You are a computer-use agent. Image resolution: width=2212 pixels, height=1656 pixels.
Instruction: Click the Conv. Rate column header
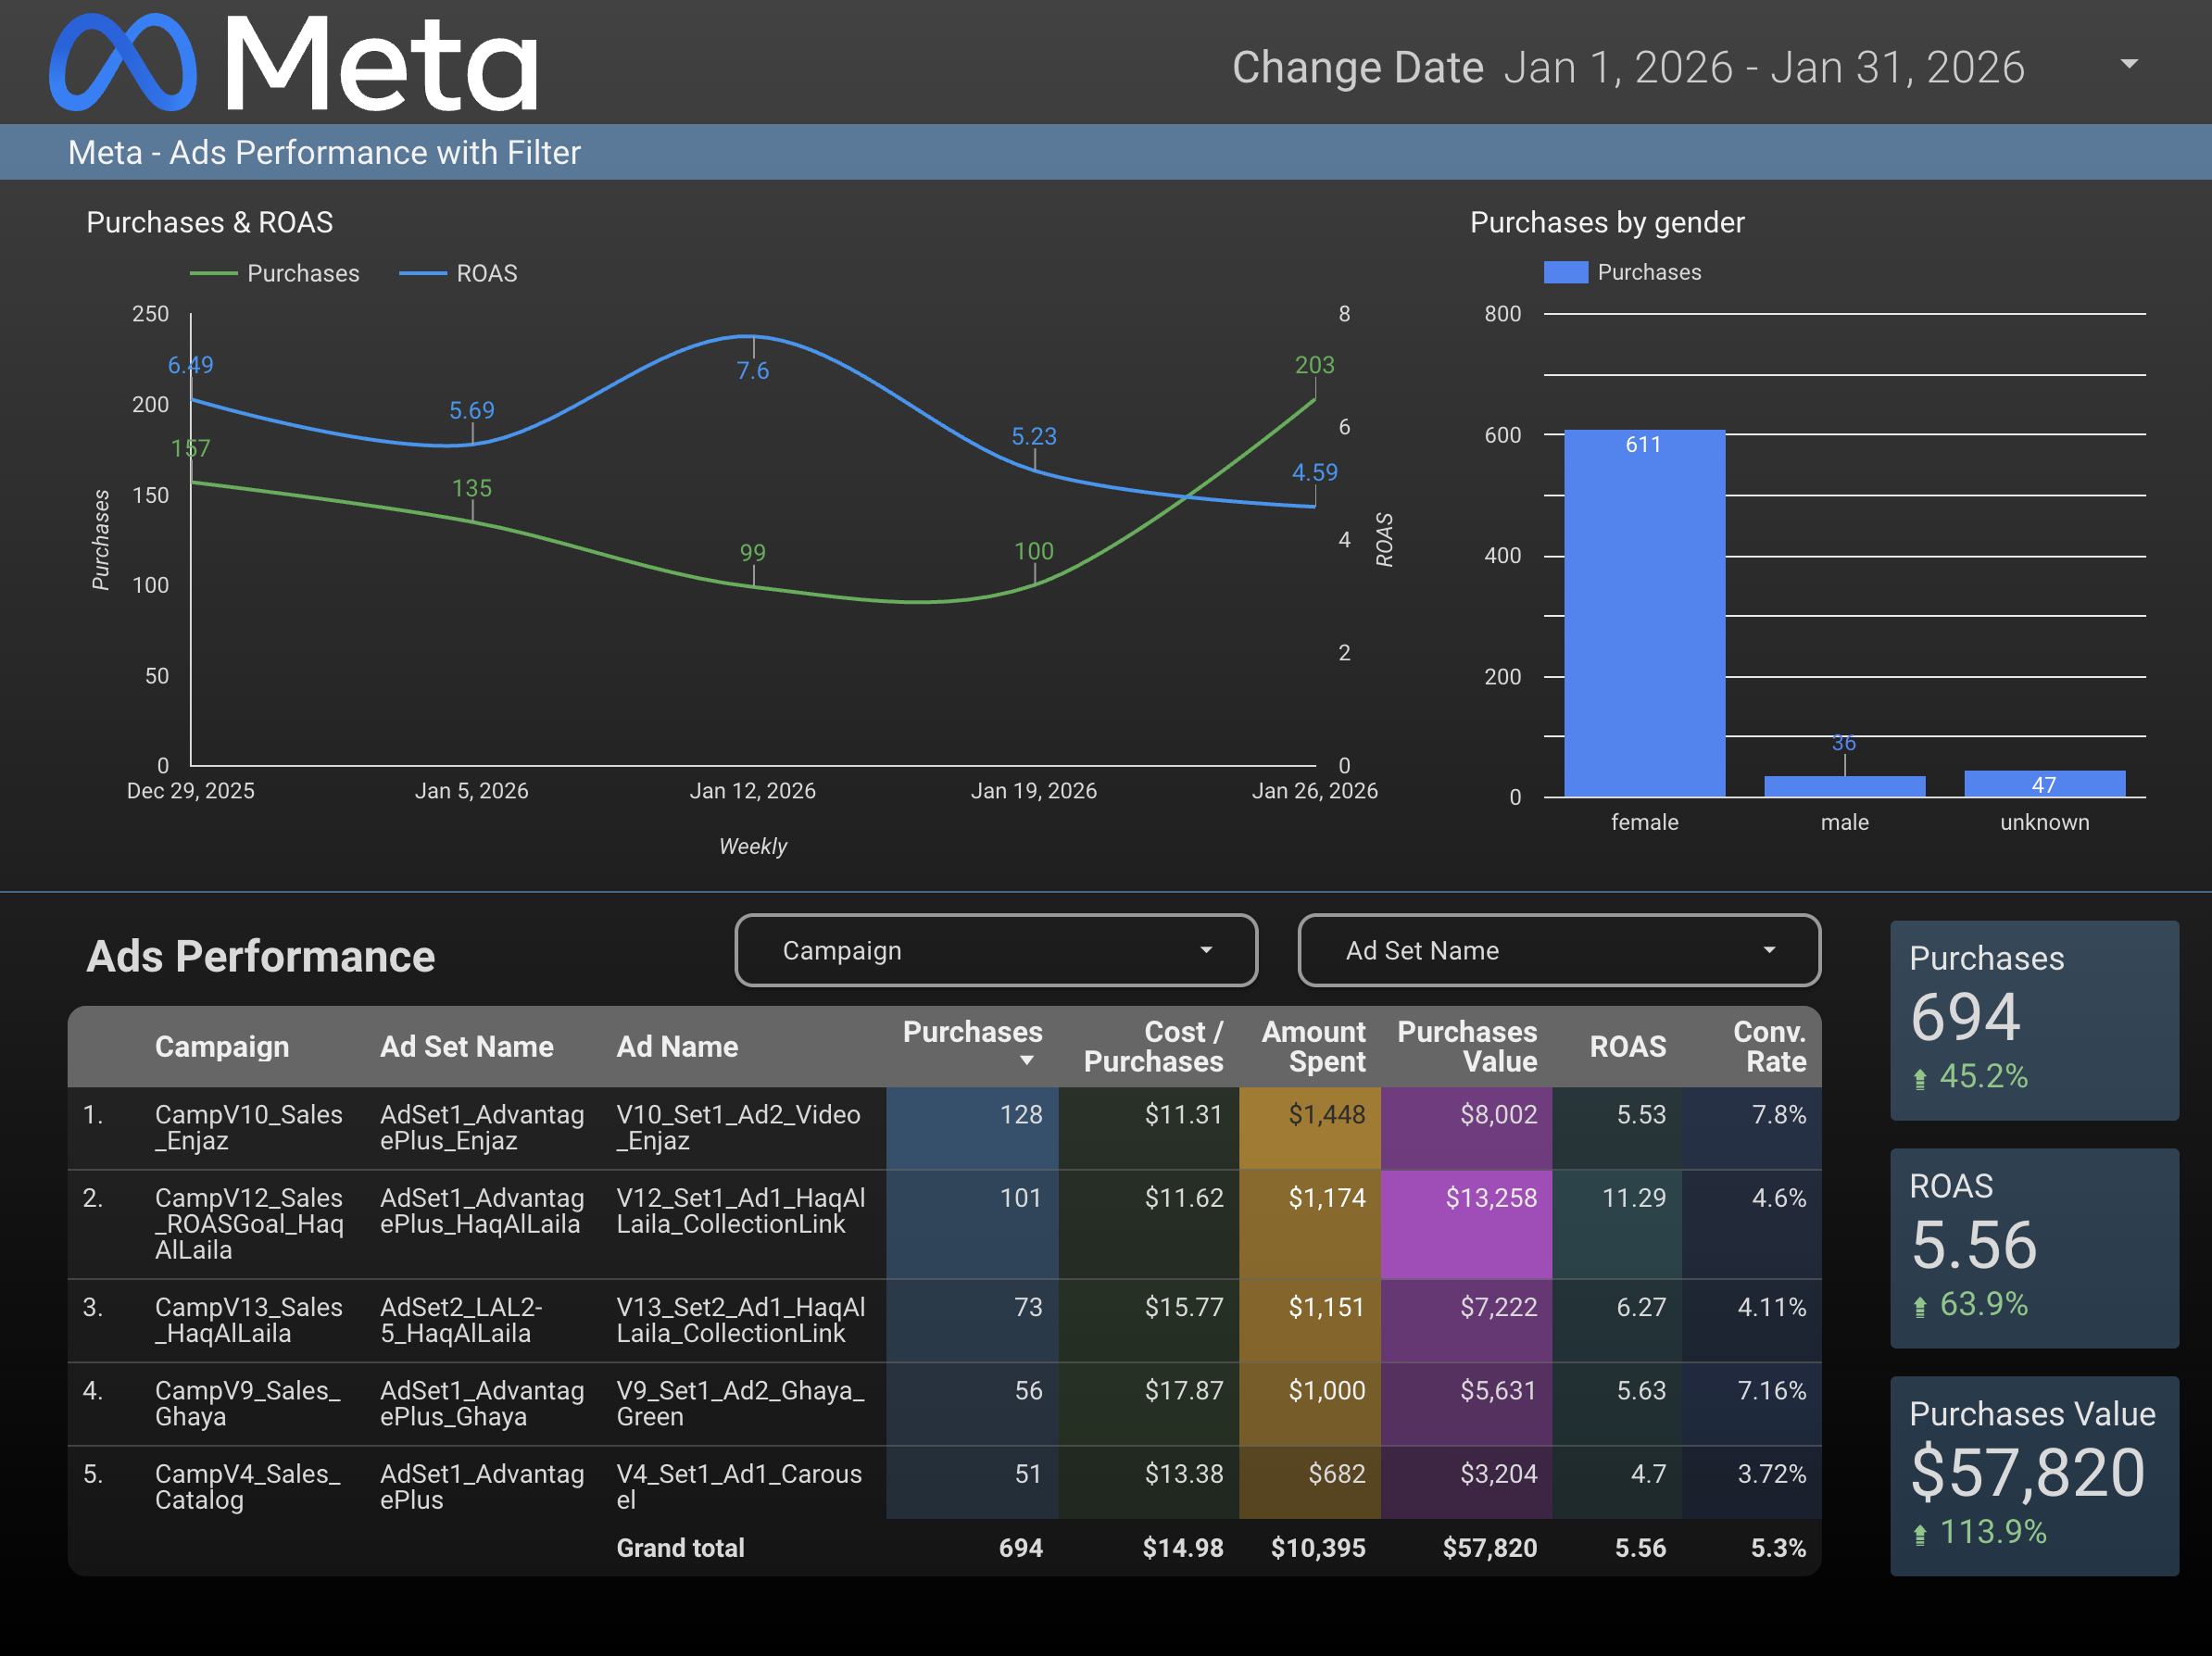(x=1768, y=1046)
